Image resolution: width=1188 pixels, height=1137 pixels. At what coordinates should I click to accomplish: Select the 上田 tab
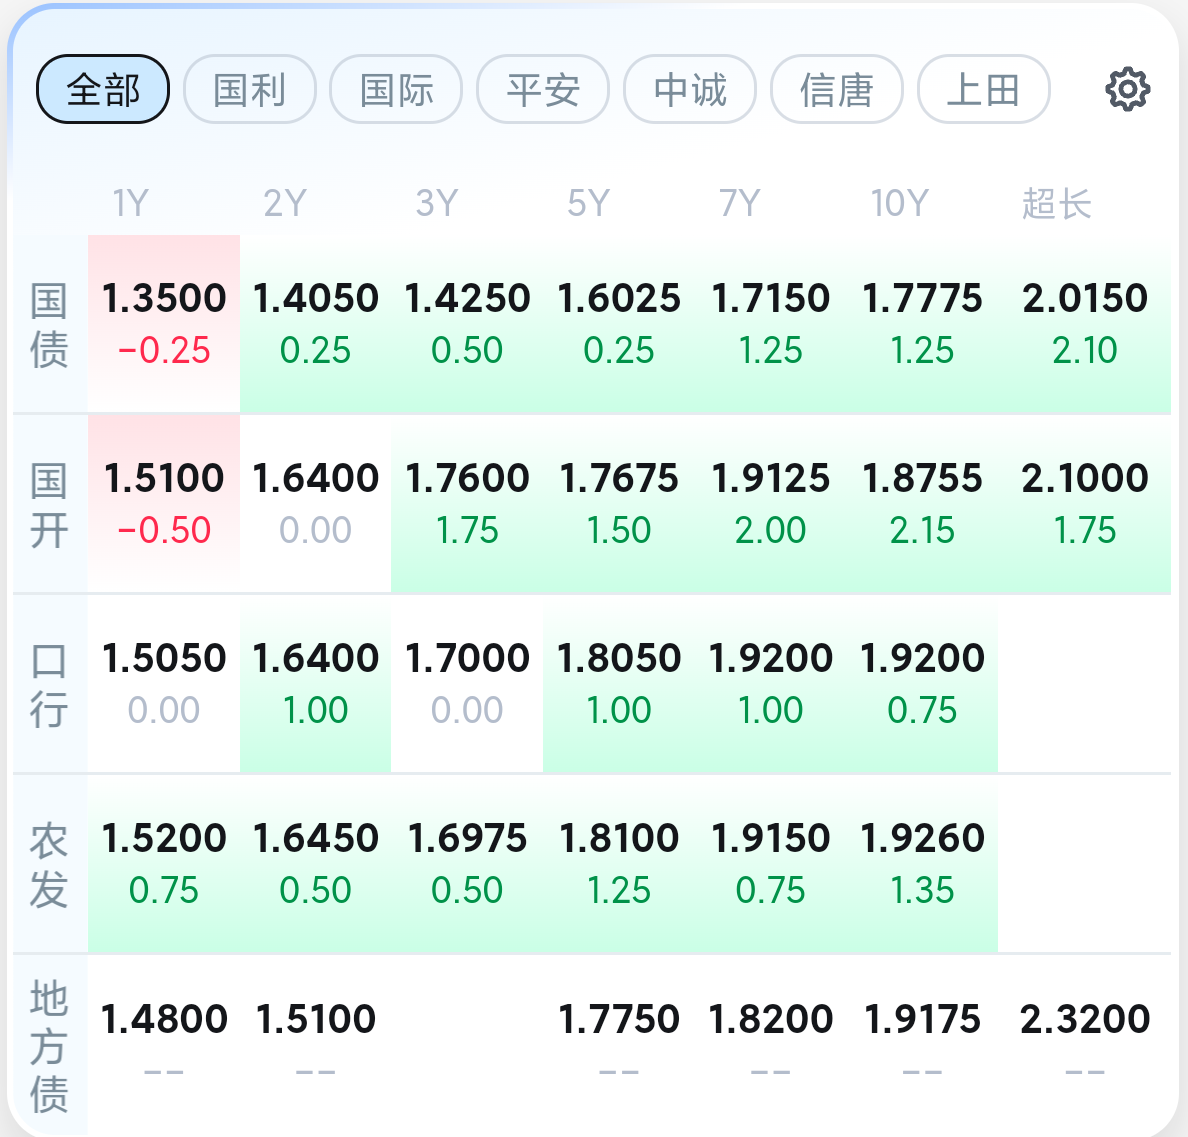click(984, 89)
